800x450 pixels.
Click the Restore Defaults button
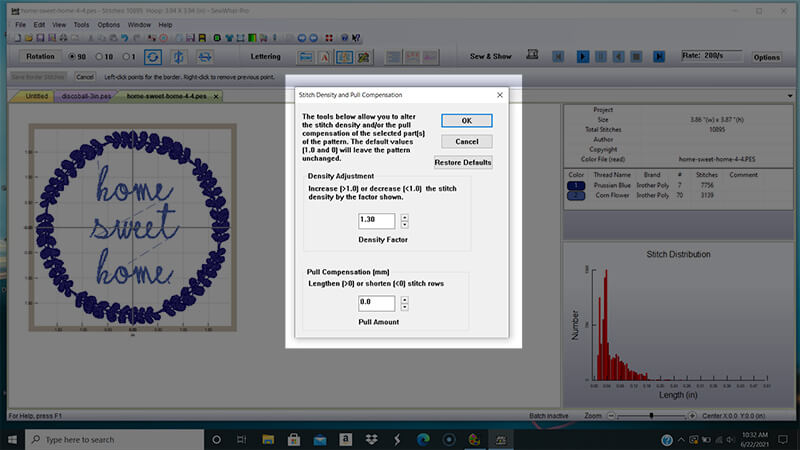tap(462, 162)
